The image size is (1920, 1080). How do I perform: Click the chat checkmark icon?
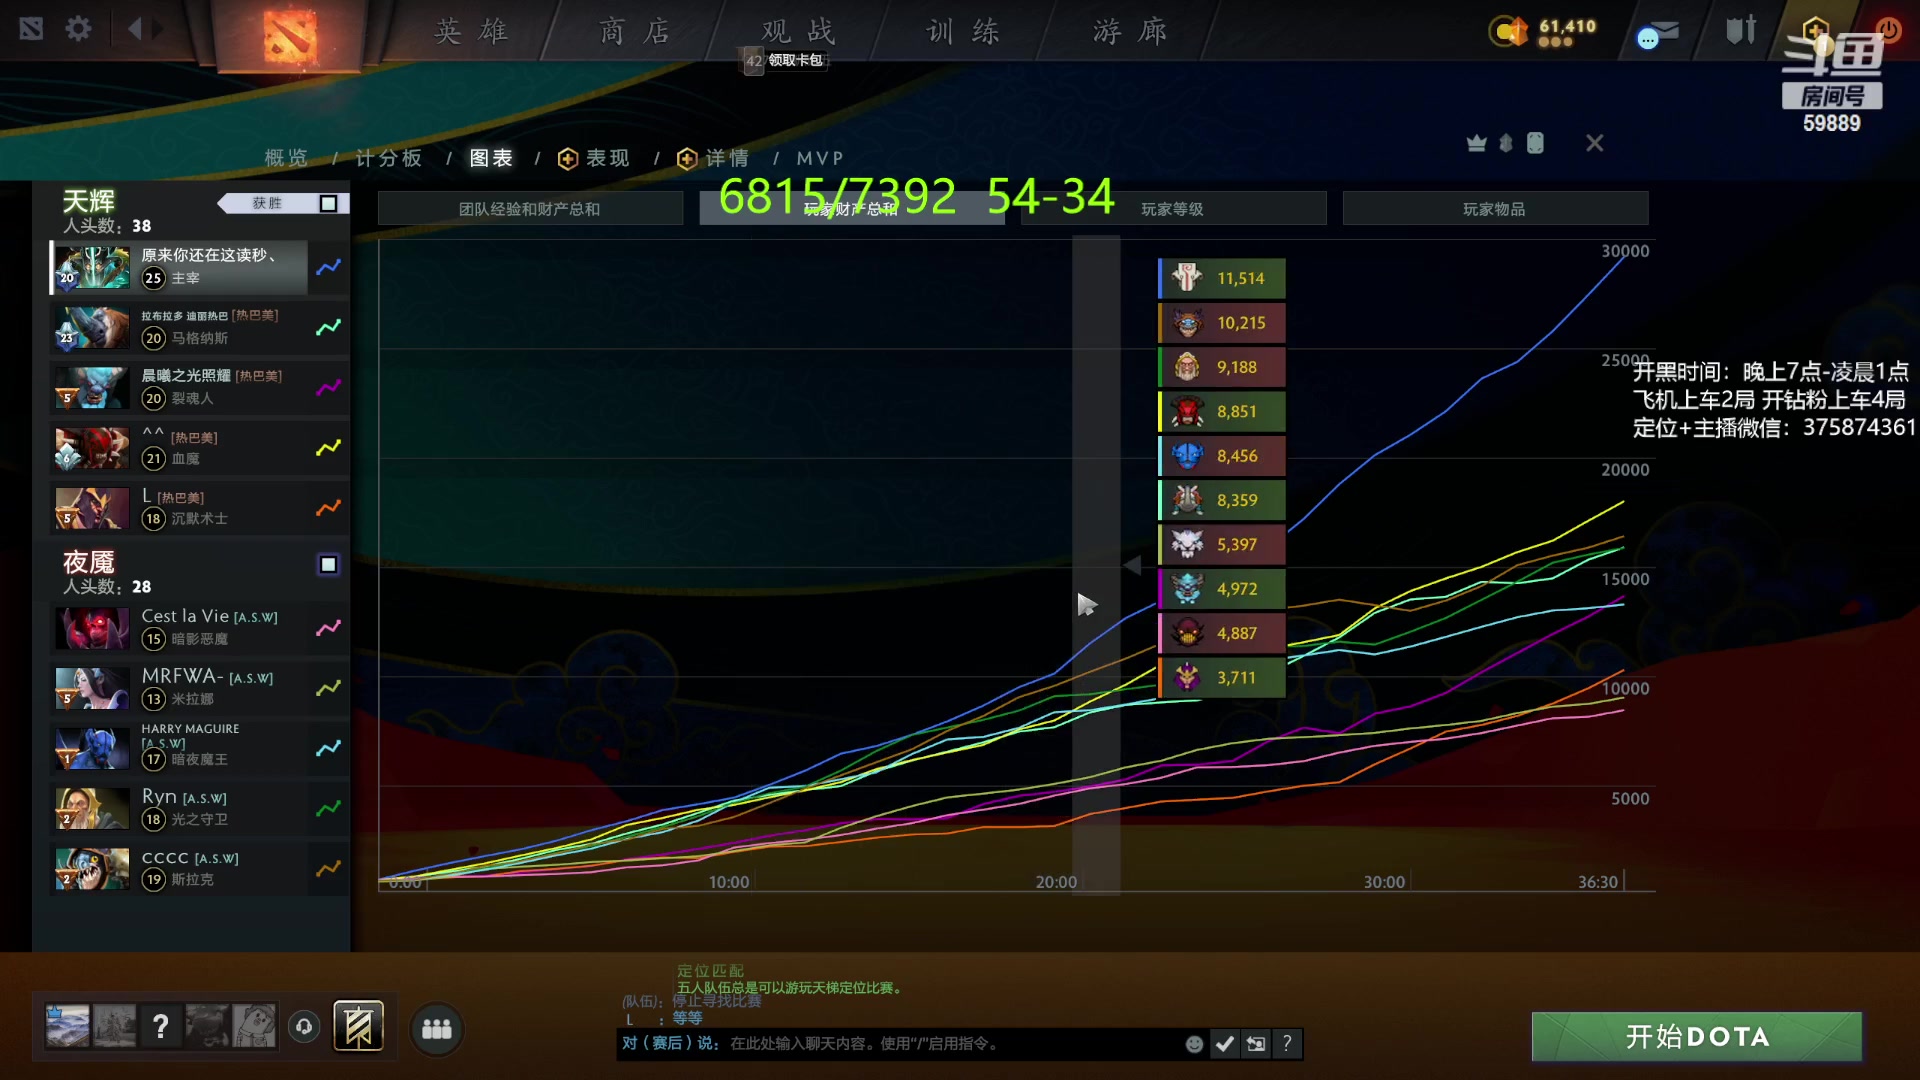(1225, 1044)
